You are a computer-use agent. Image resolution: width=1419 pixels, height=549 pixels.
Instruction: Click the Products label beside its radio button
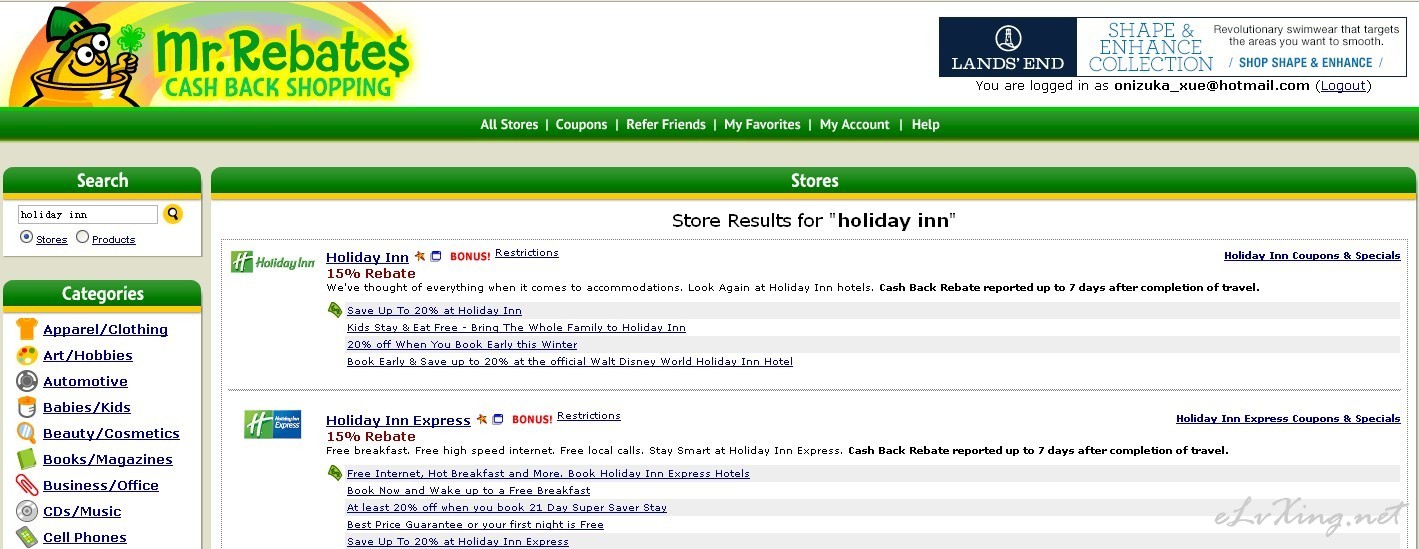point(113,240)
